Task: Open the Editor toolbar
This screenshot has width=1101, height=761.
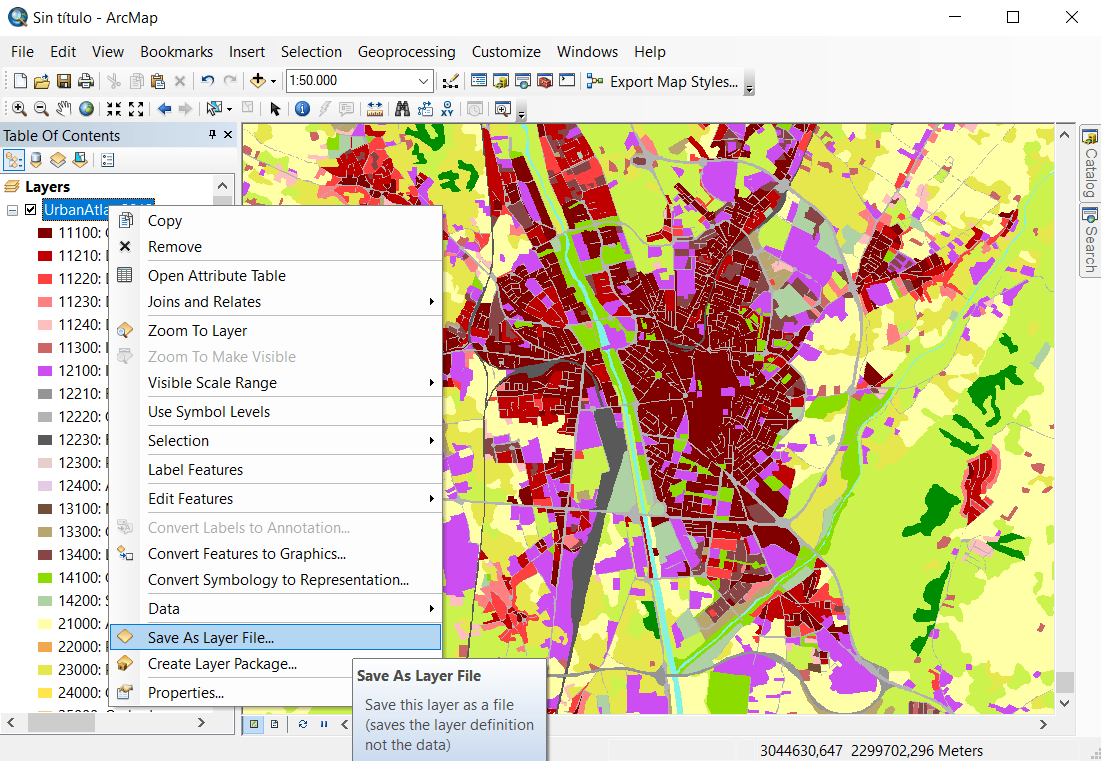Action: [450, 81]
